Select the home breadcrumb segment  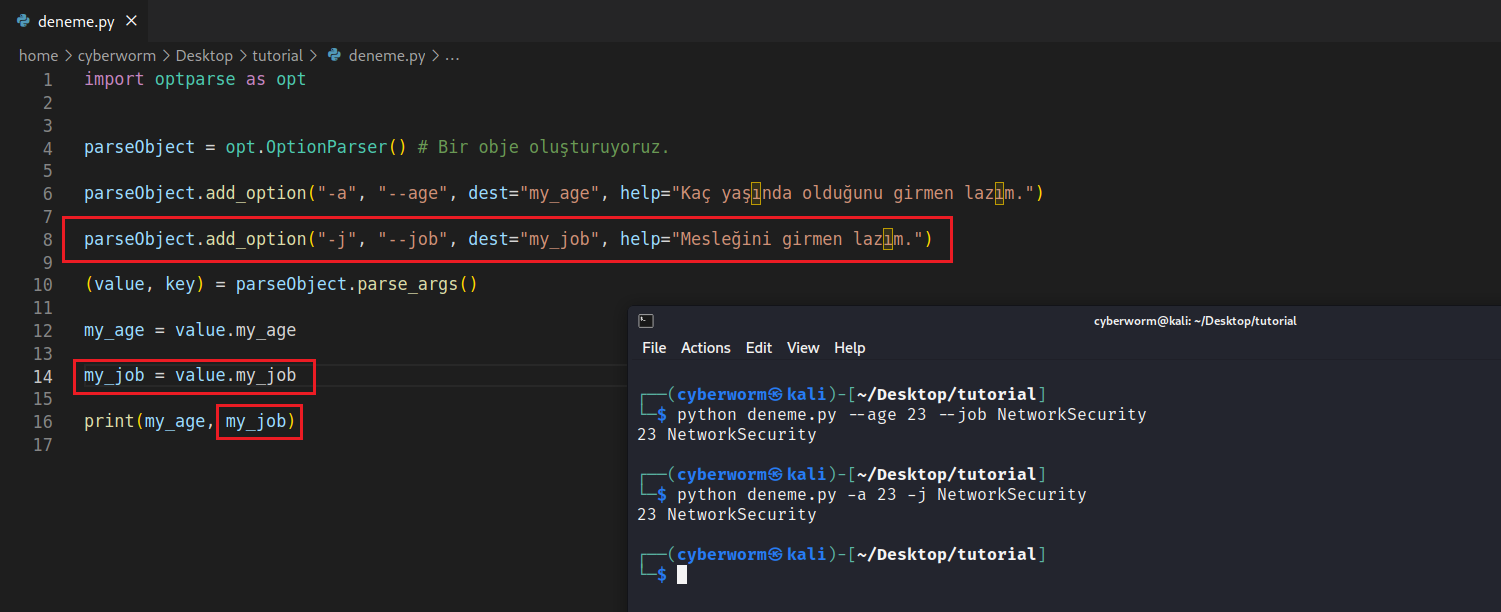coord(38,56)
